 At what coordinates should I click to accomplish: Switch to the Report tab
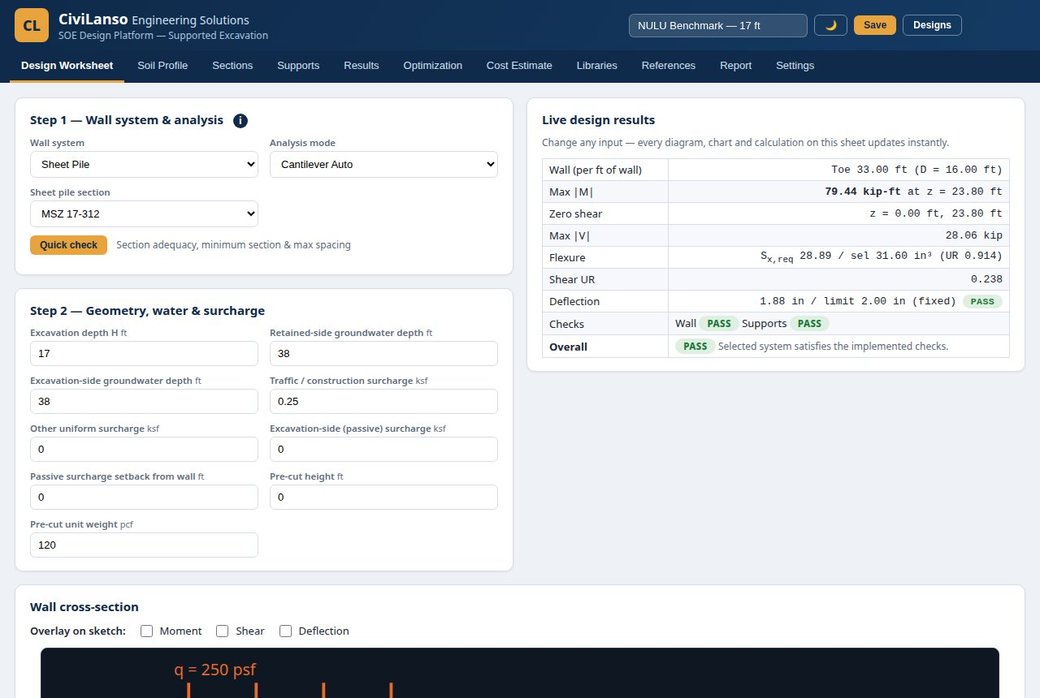point(736,66)
